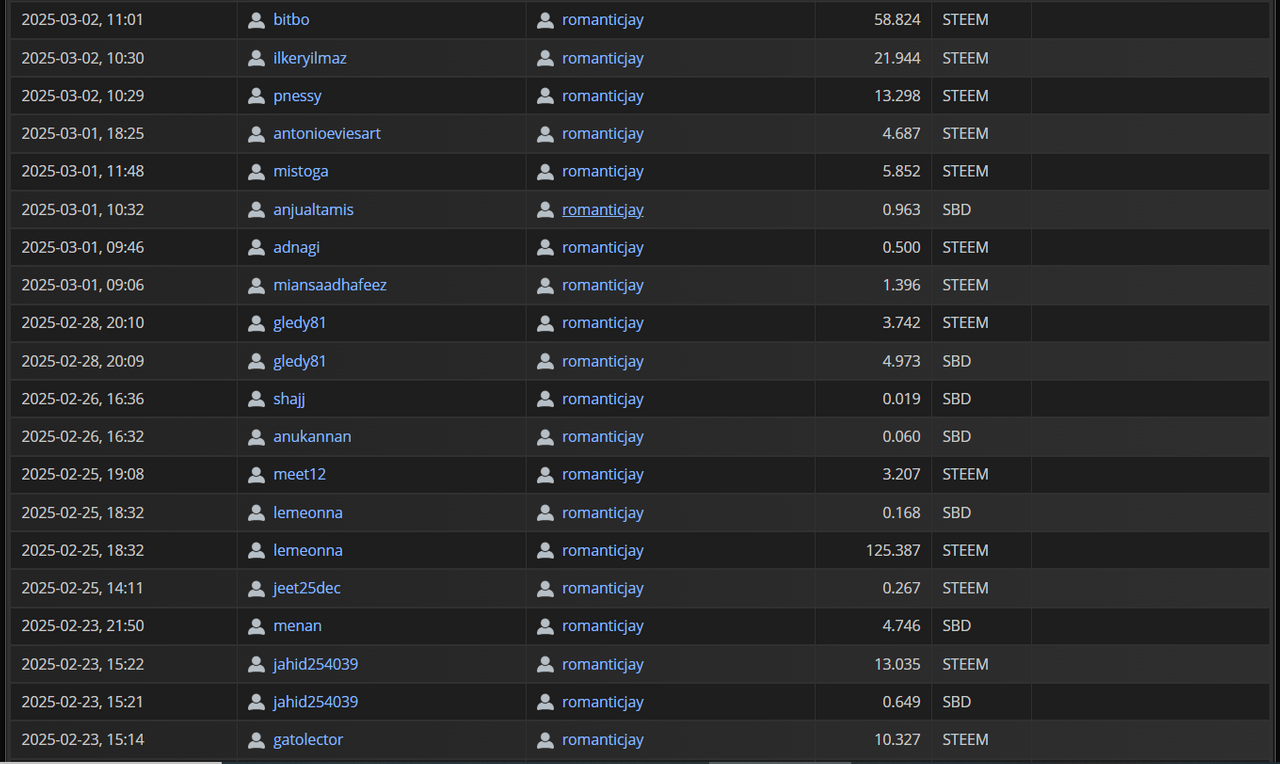
Task: Click the date 2025-02-23, 21:50
Action: (82, 626)
